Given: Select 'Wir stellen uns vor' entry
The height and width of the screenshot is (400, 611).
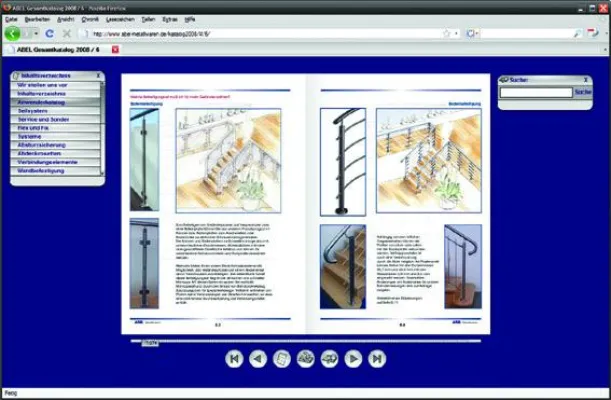Looking at the screenshot, I should coord(55,85).
